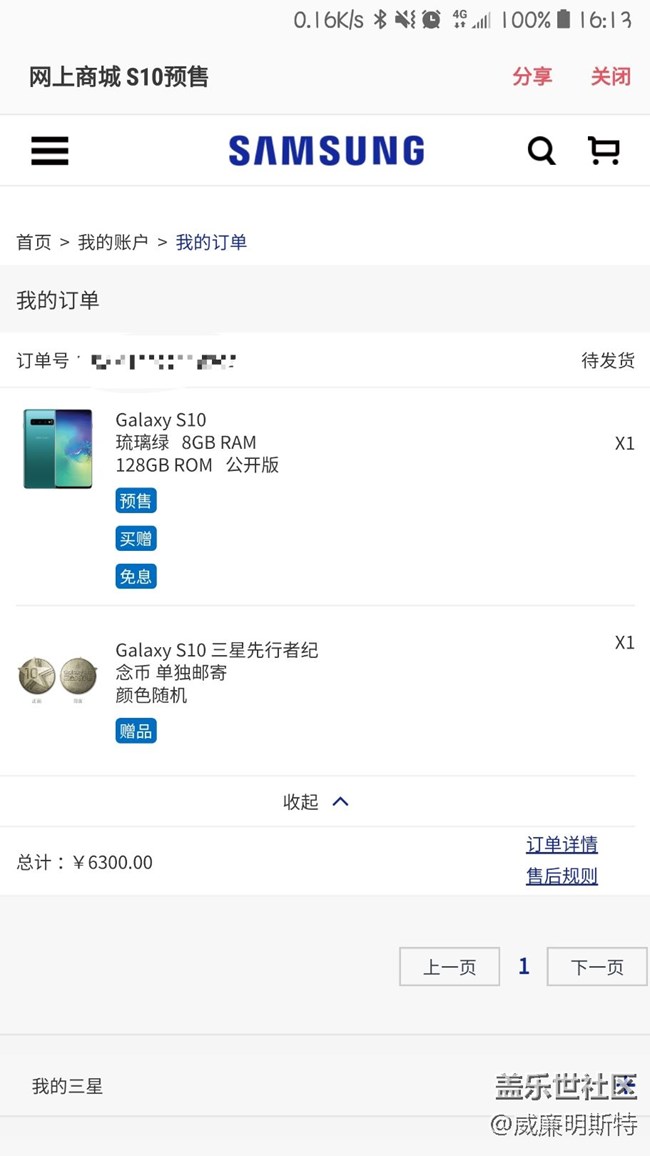Viewport: 650px width, 1156px height.
Task: Open the shopping cart
Action: click(604, 150)
